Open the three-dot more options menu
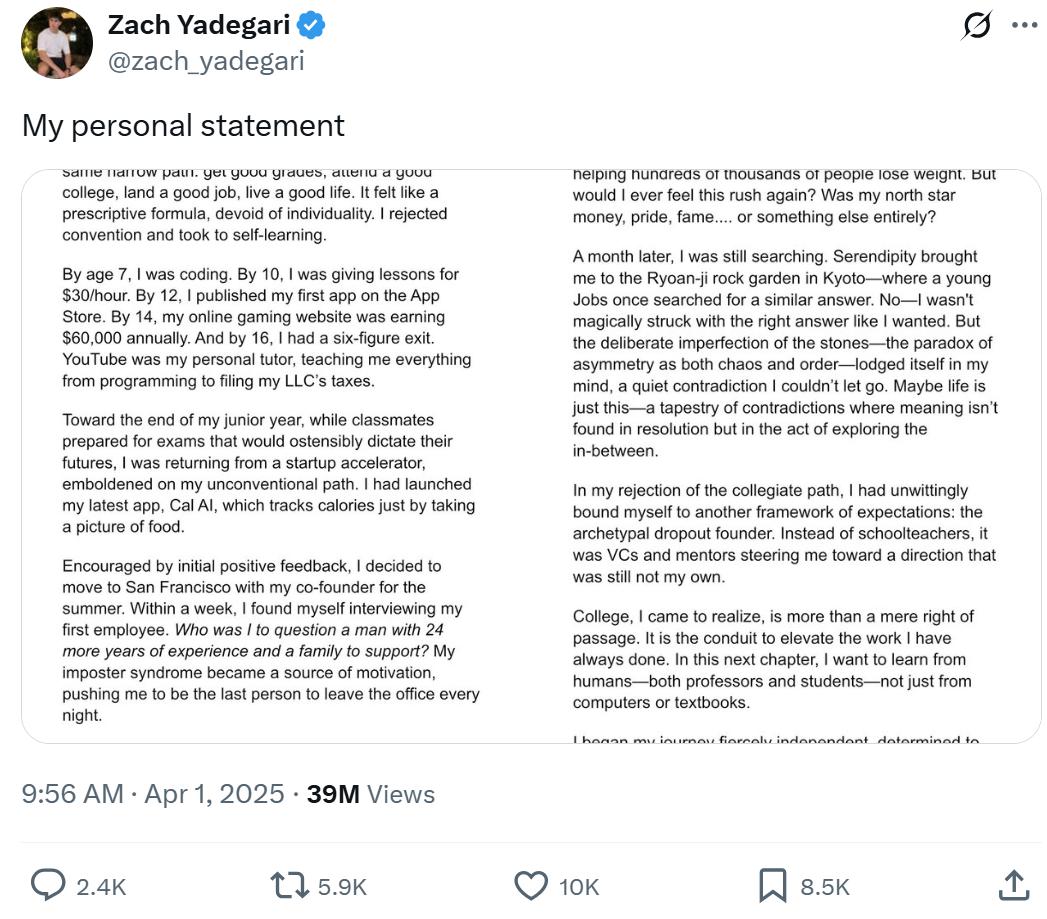The image size is (1047, 919). coord(1024,25)
